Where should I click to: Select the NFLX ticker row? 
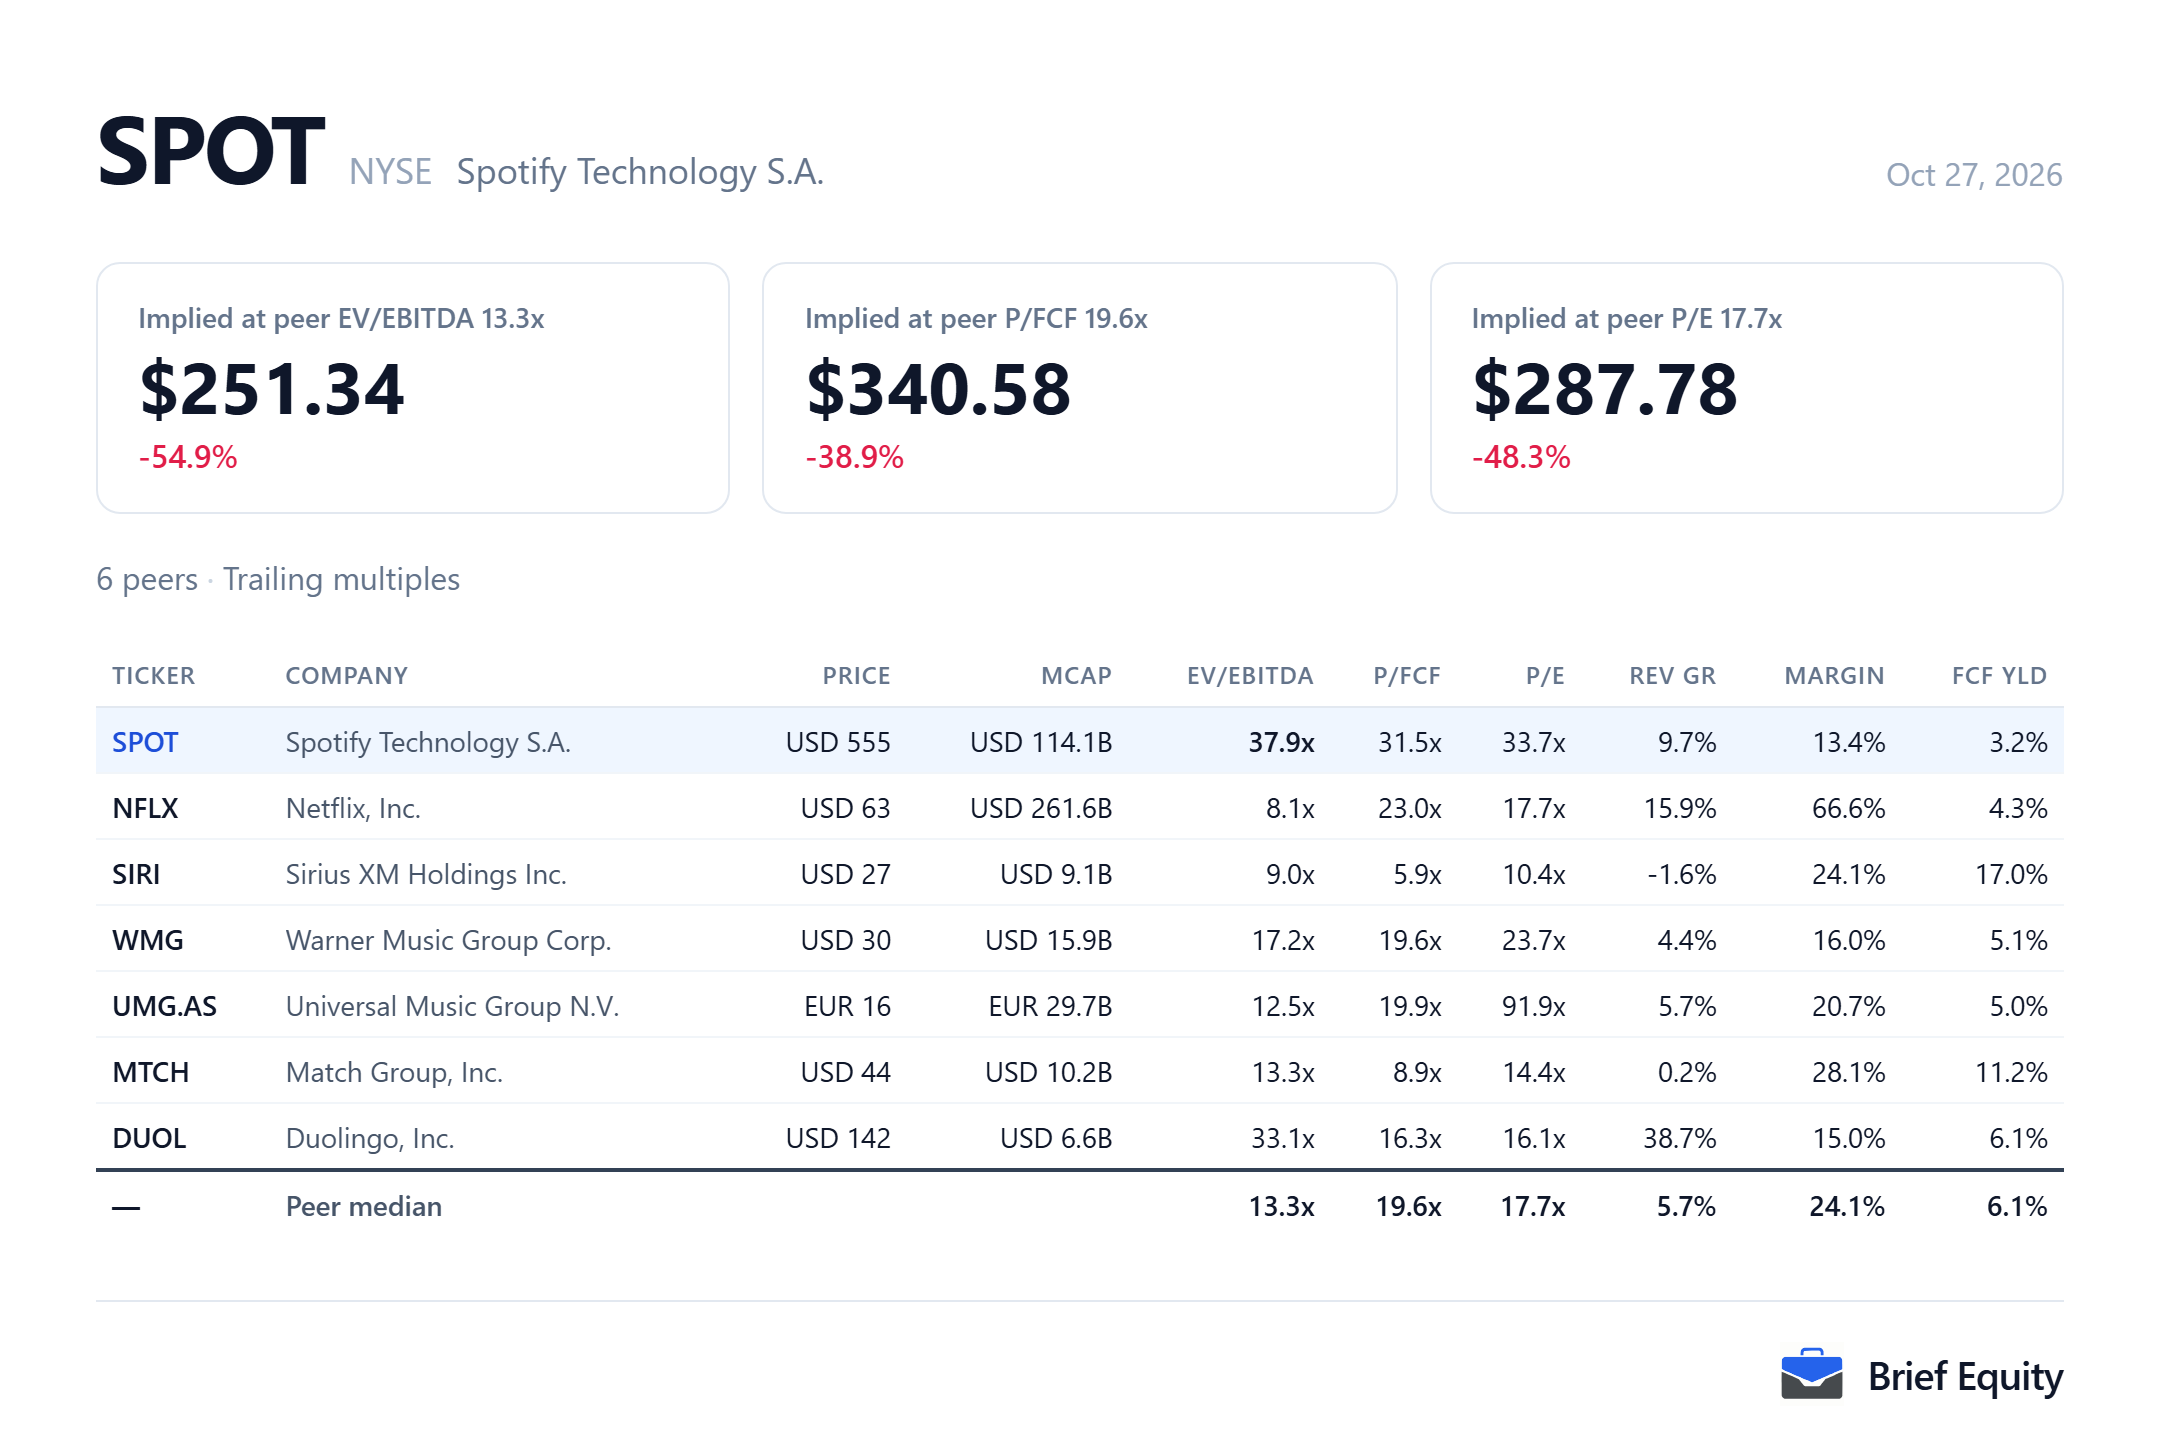click(x=1080, y=808)
